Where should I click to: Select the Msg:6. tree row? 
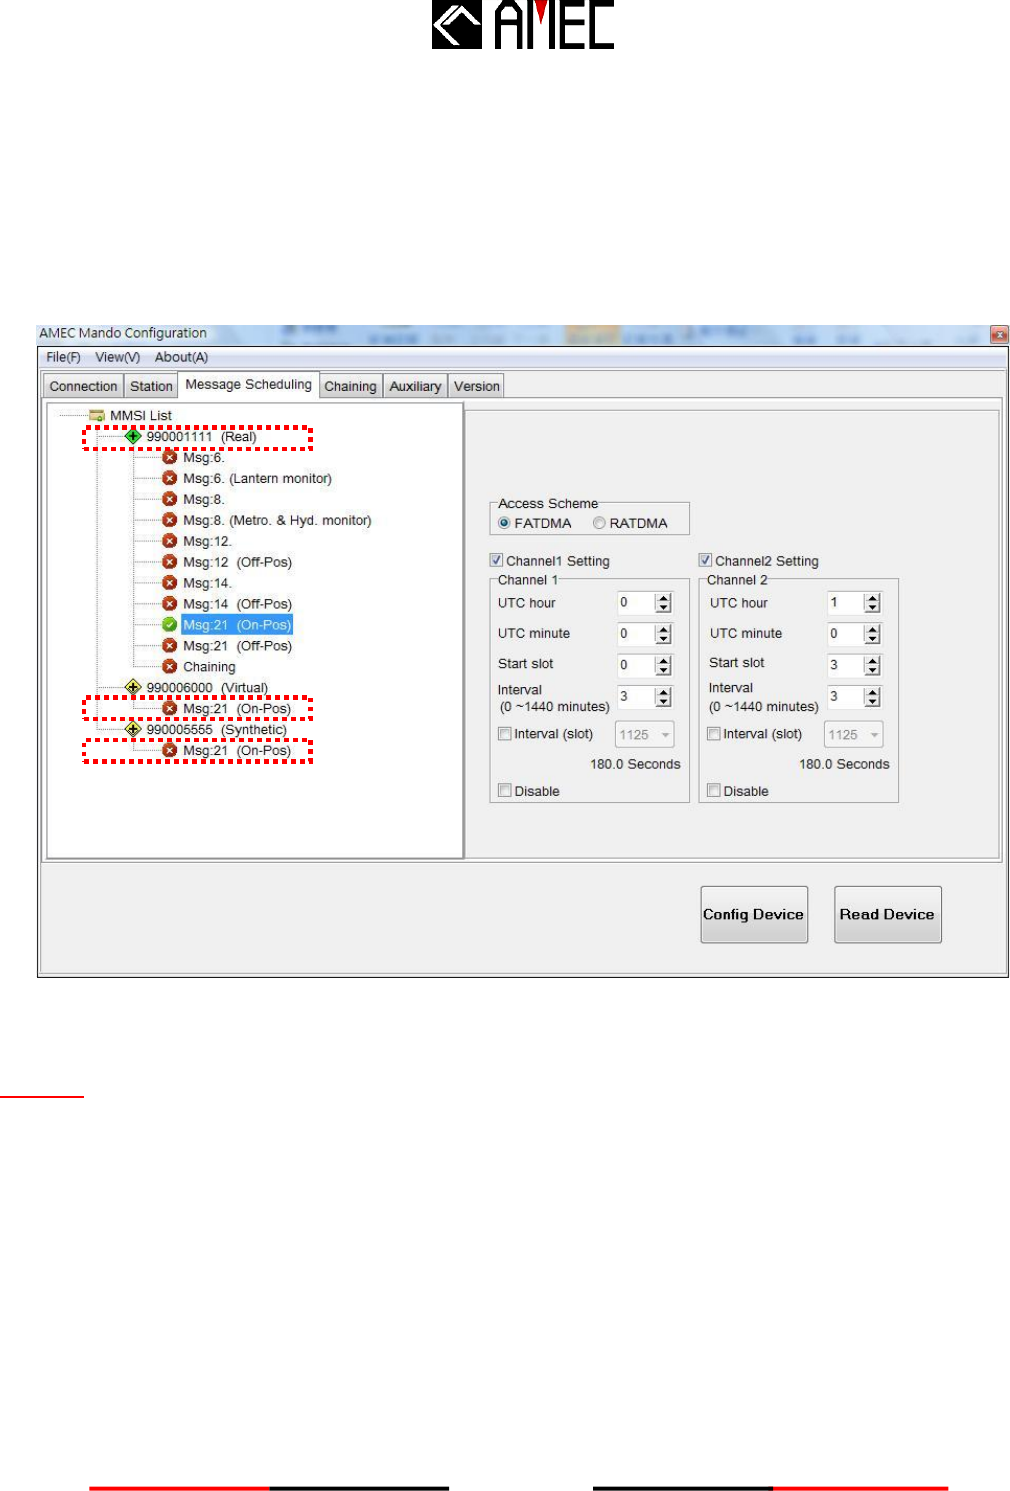point(203,457)
